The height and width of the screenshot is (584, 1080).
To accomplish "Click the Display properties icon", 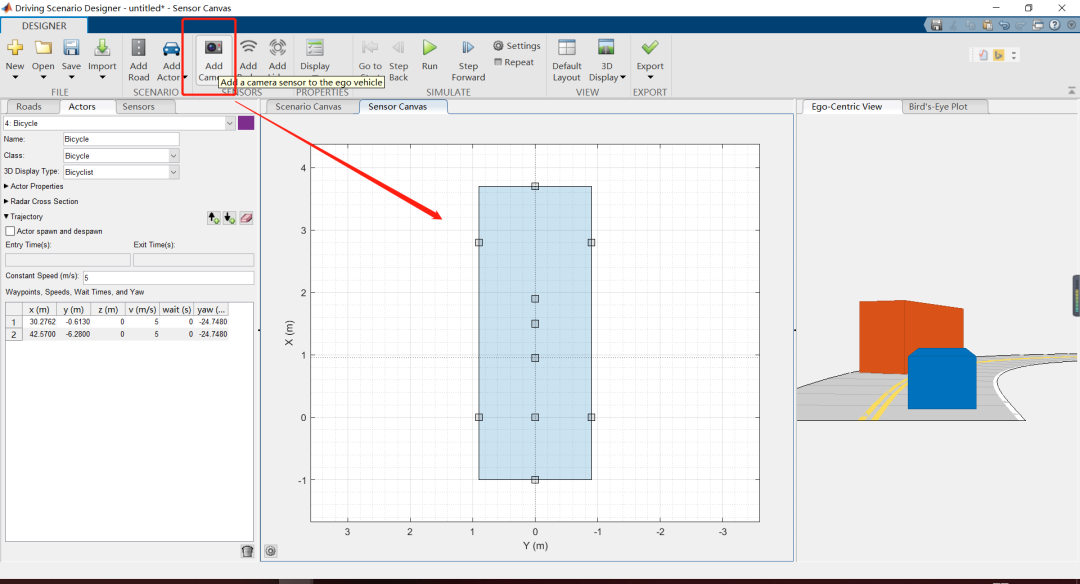I will pos(315,48).
